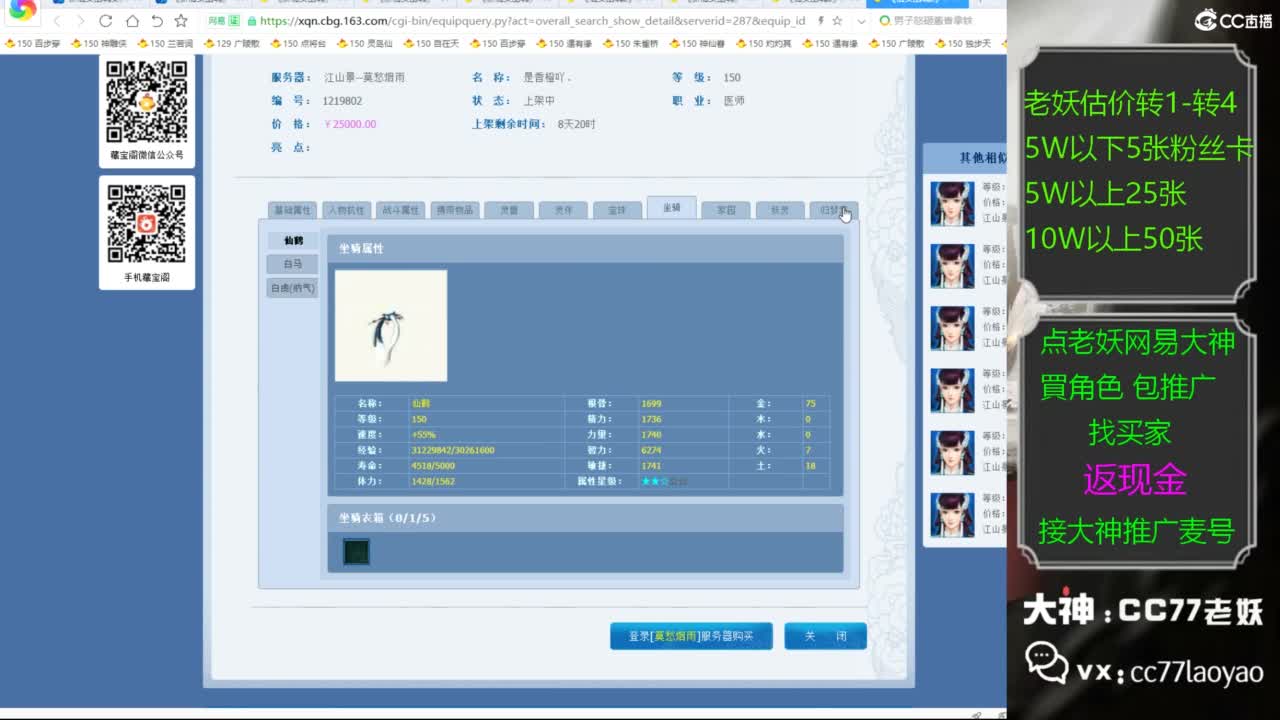Select the 坐骑 tab
Screen dimensions: 1280x720
coord(671,208)
